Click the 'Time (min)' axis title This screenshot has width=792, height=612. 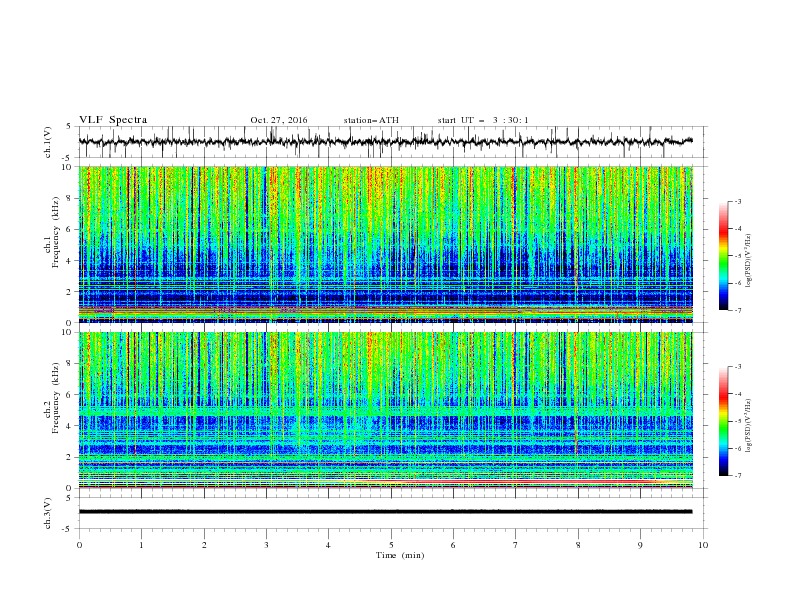coord(400,555)
